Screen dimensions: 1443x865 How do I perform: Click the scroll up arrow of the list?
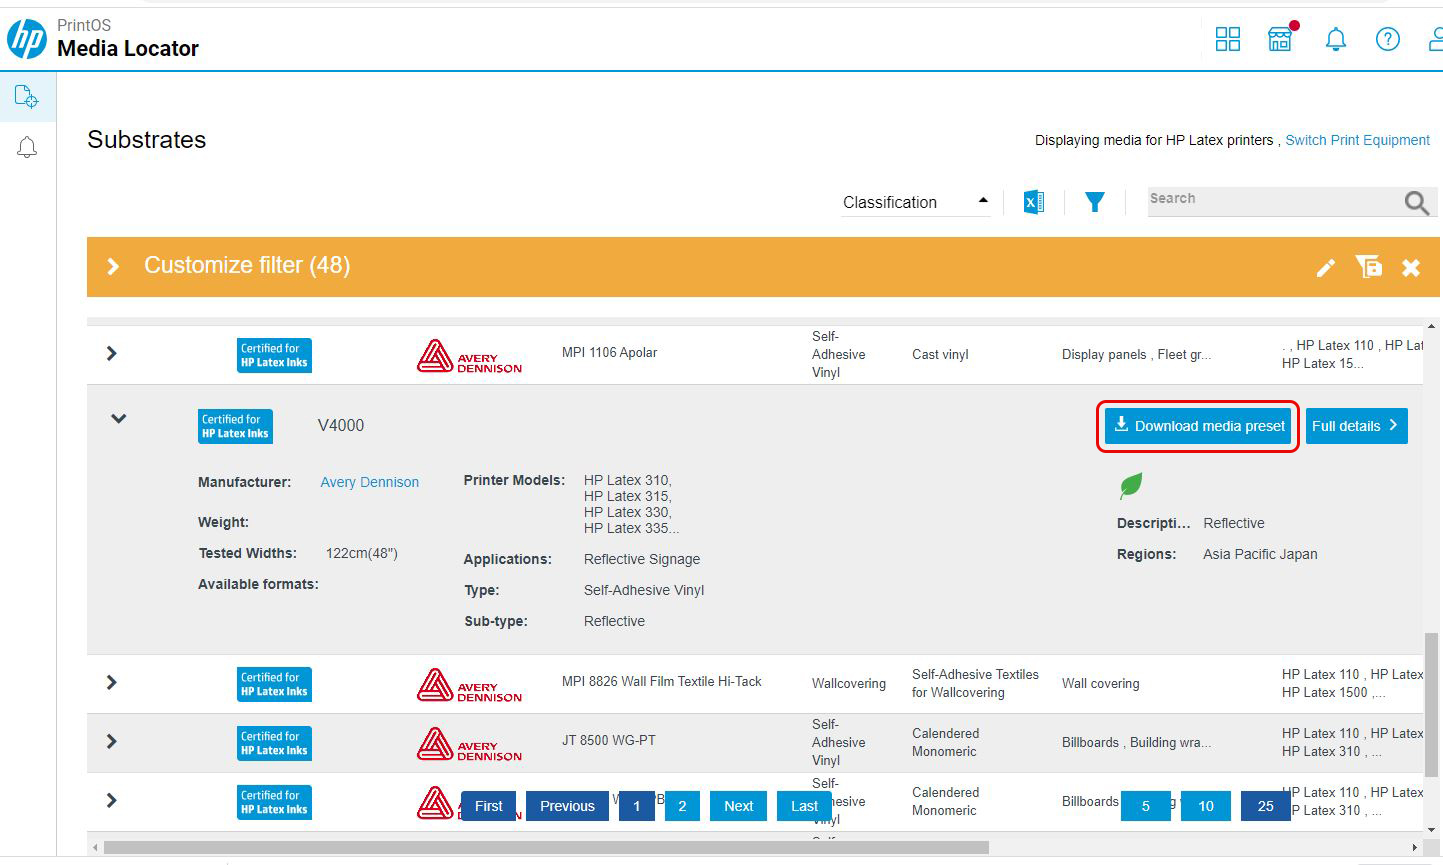click(x=1431, y=326)
